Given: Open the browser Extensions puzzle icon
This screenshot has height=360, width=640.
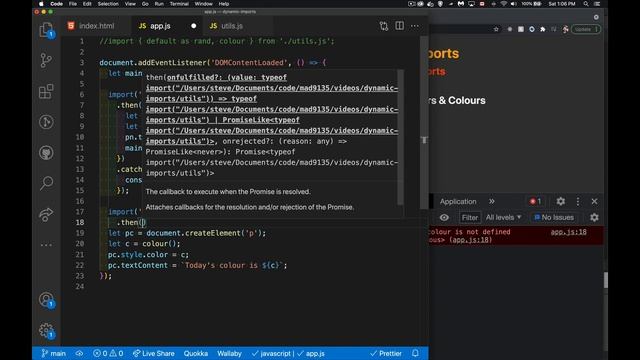Looking at the screenshot, I should [x=542, y=29].
